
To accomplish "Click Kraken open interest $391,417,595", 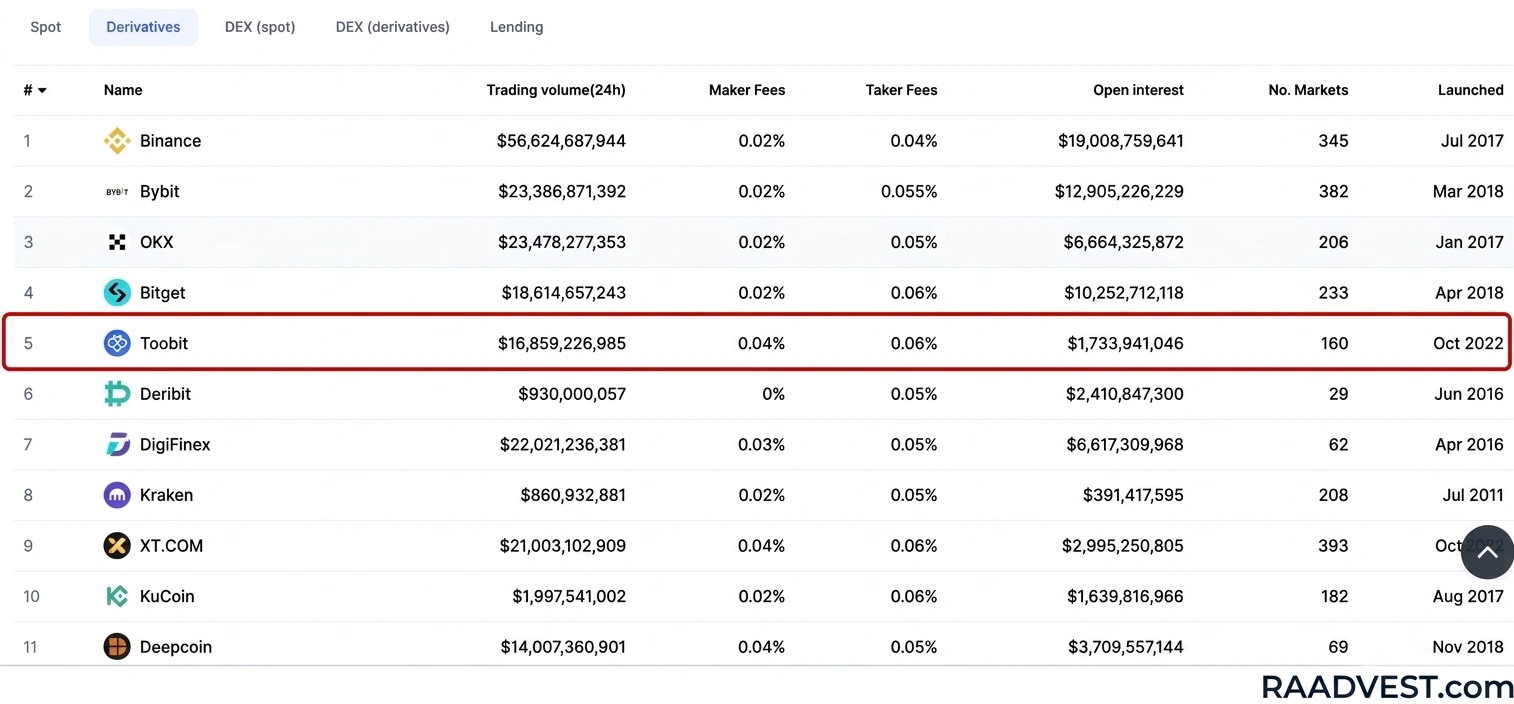I will point(1133,495).
